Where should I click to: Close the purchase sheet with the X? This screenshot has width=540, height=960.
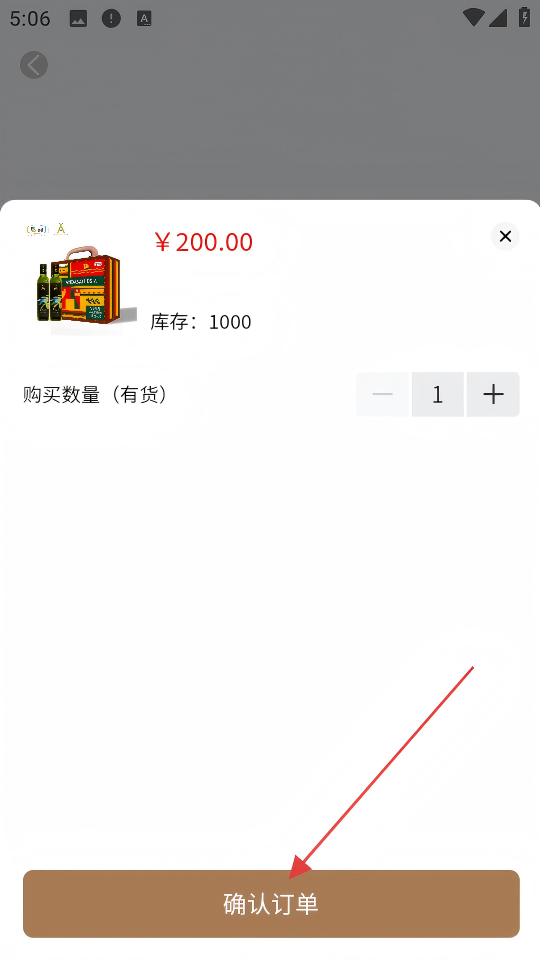505,236
